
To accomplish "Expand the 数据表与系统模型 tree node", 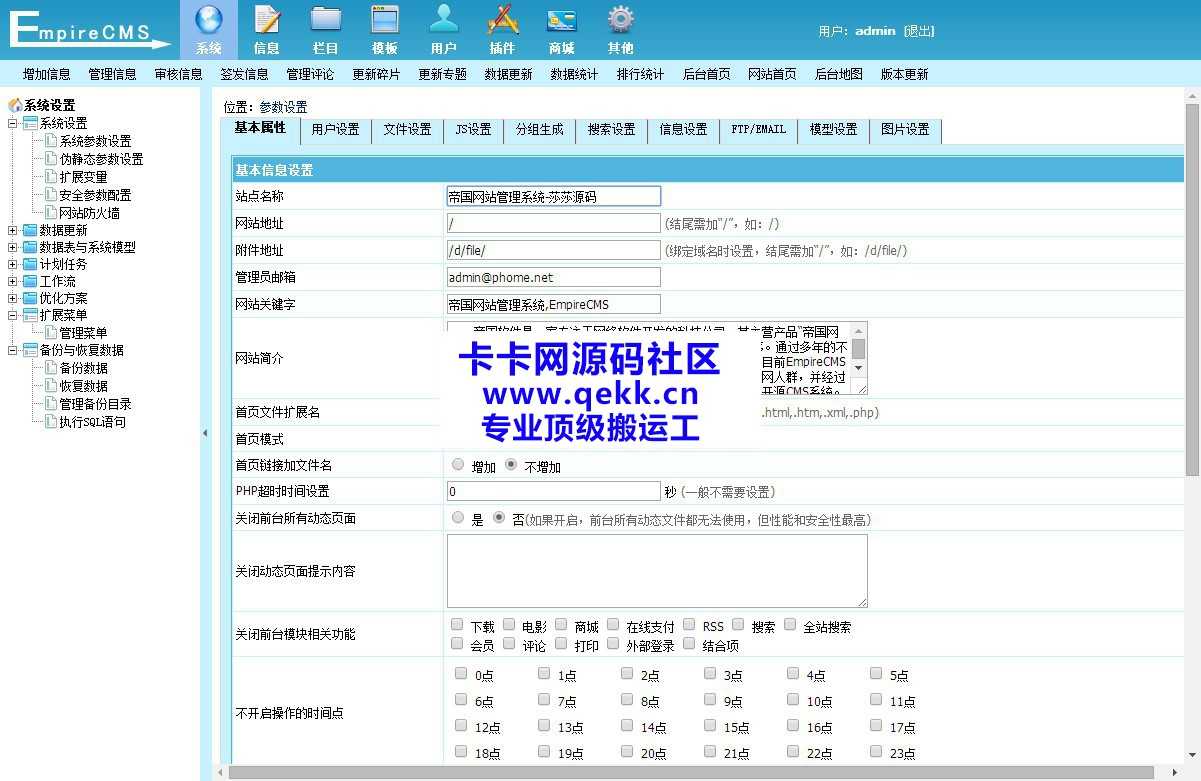I will pos(13,247).
